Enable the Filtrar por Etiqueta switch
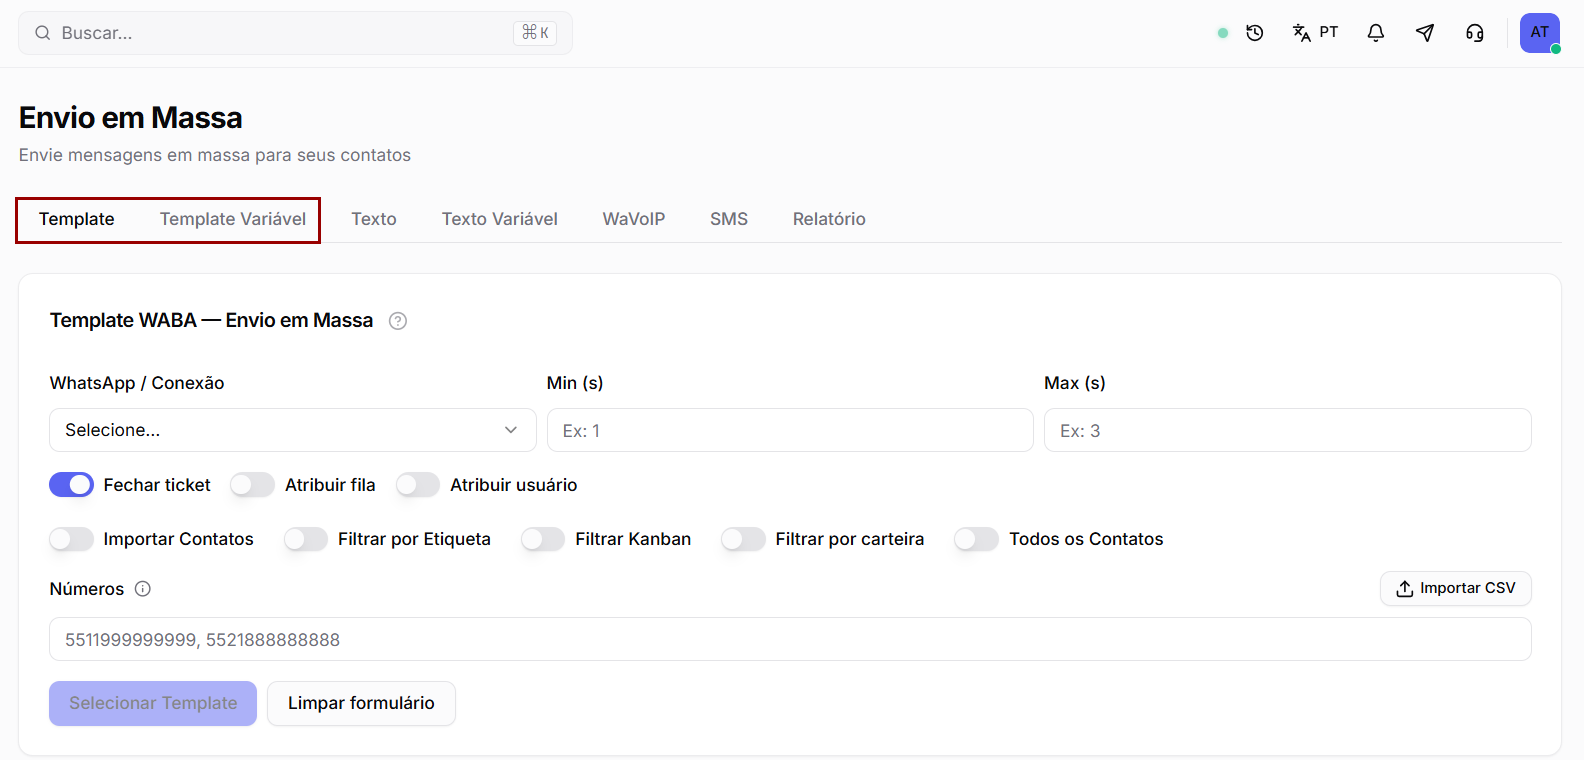 click(x=305, y=539)
